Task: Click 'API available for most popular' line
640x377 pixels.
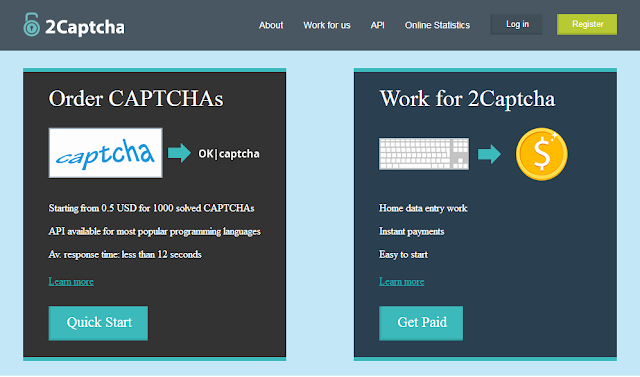Action: click(x=154, y=232)
